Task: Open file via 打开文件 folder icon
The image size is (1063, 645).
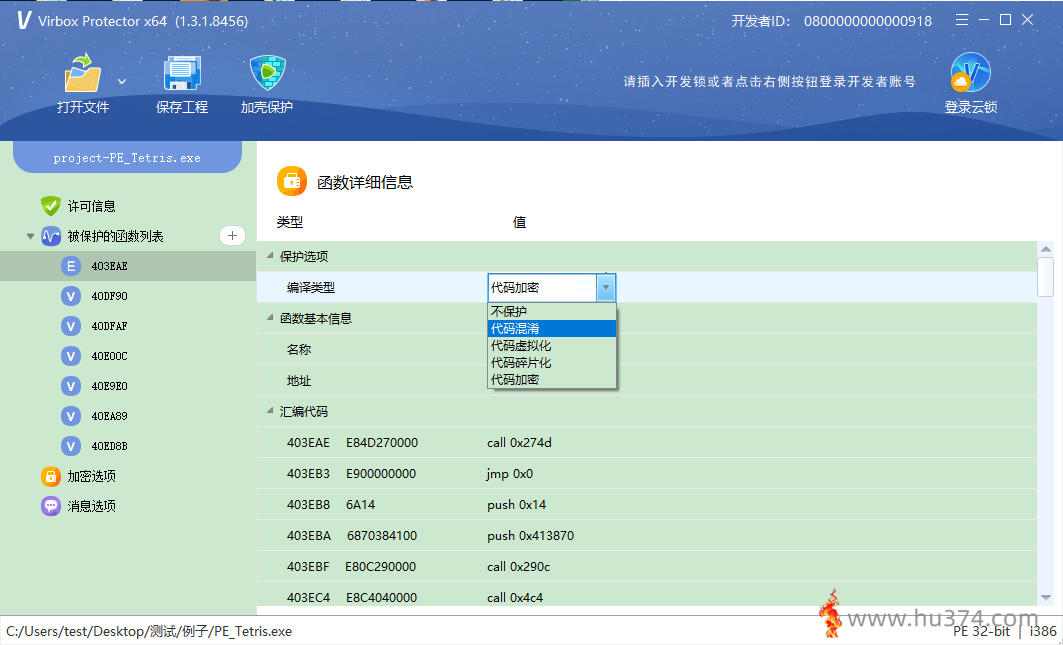Action: pyautogui.click(x=83, y=73)
